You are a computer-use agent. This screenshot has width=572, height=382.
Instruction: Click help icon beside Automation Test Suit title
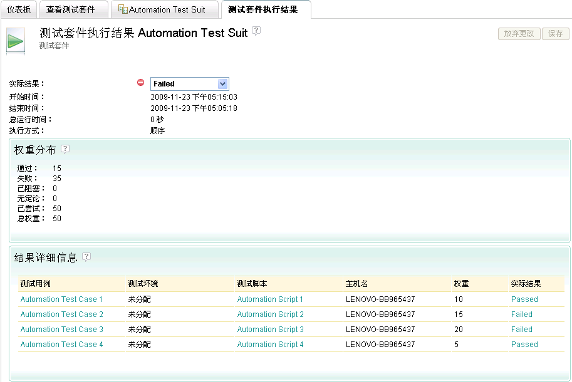tap(257, 31)
